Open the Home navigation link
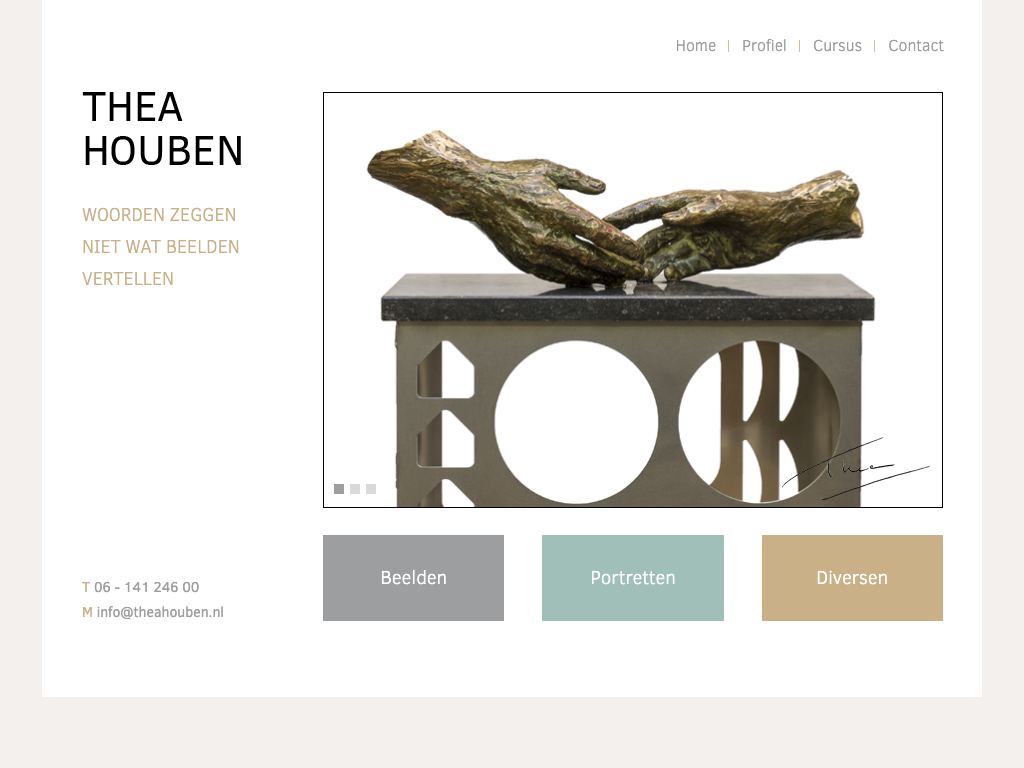1024x768 pixels. (x=696, y=46)
